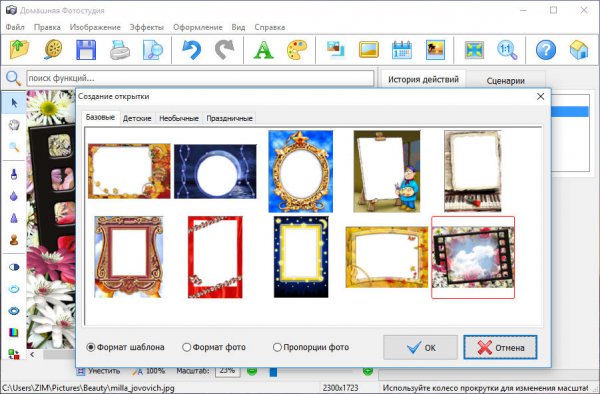600x394 pixels.
Task: Open the color palette icon
Action: coord(297,50)
